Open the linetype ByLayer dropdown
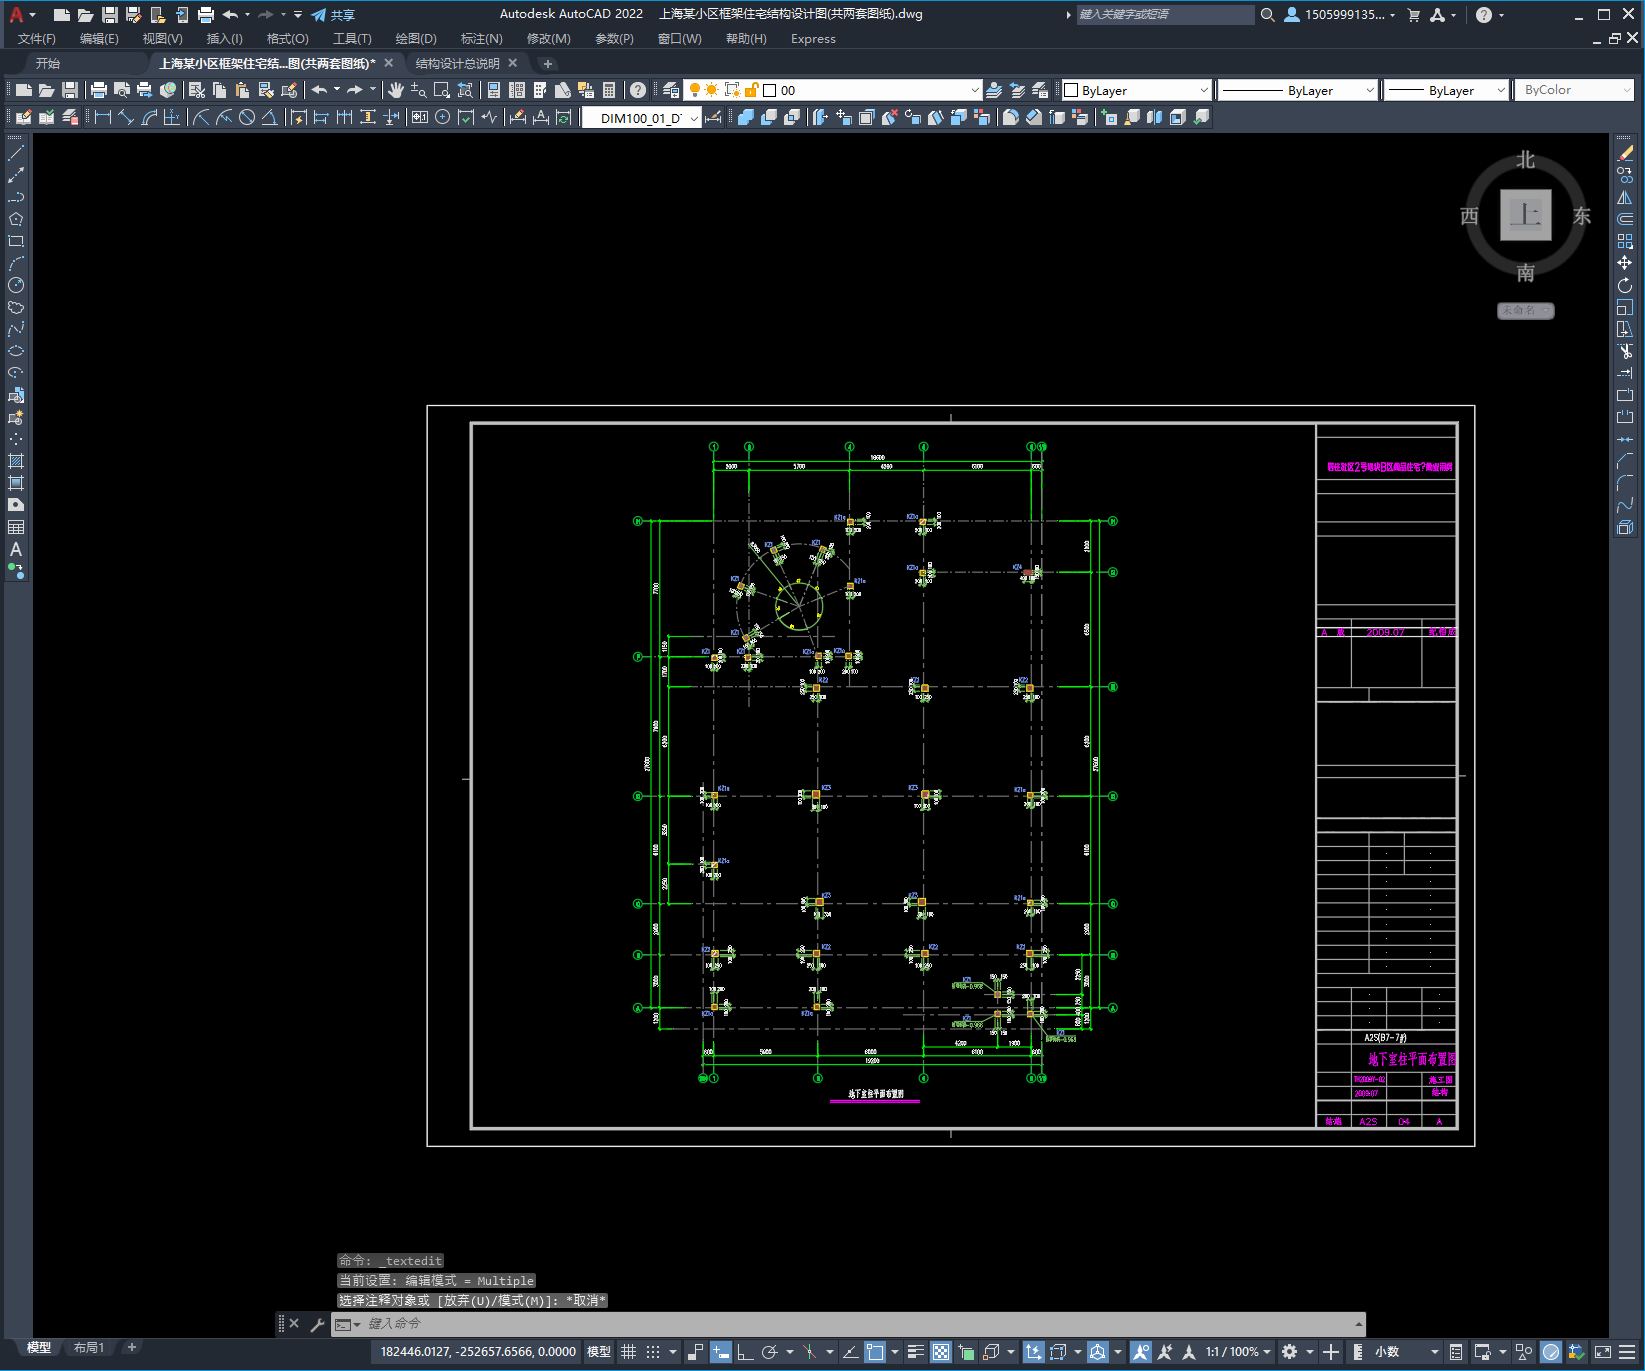1645x1371 pixels. click(x=1298, y=90)
